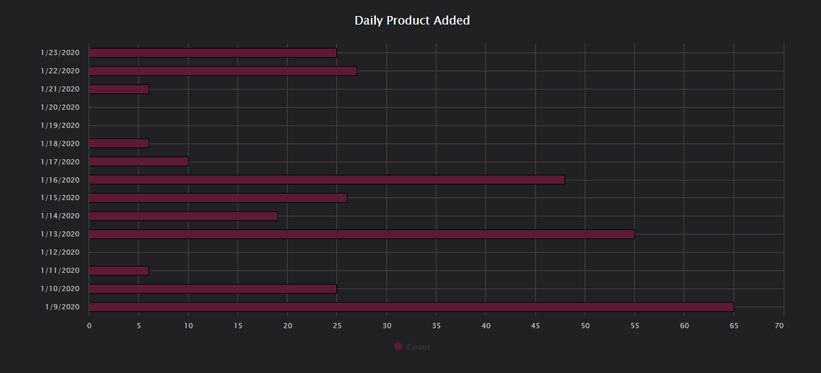821x373 pixels.
Task: Click the x-axis value 35
Action: (436, 326)
